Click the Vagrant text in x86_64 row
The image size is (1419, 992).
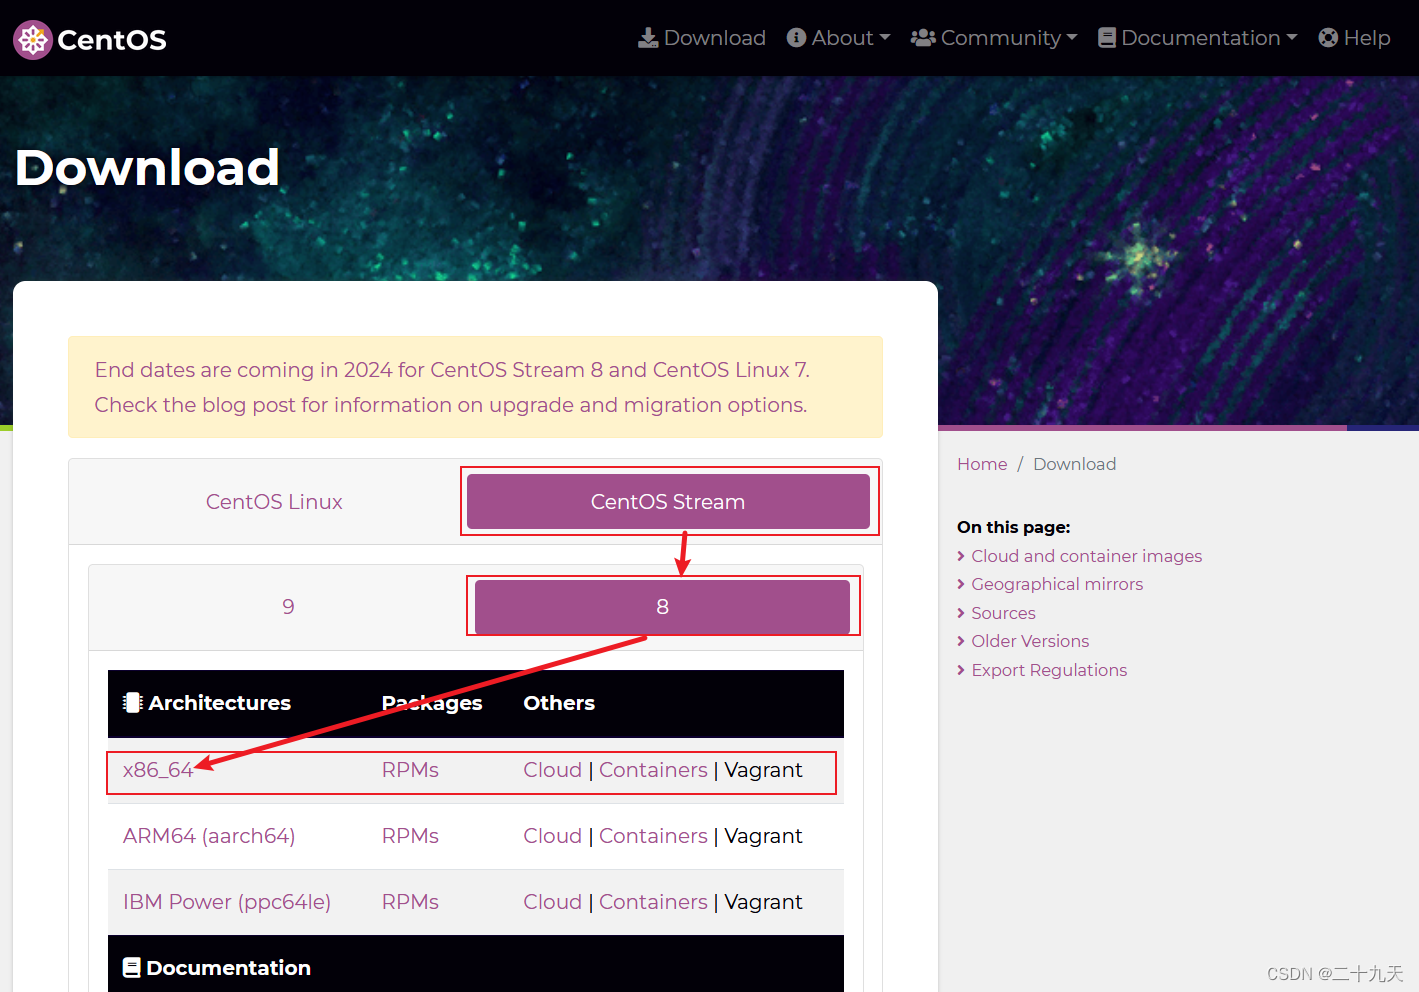point(763,770)
